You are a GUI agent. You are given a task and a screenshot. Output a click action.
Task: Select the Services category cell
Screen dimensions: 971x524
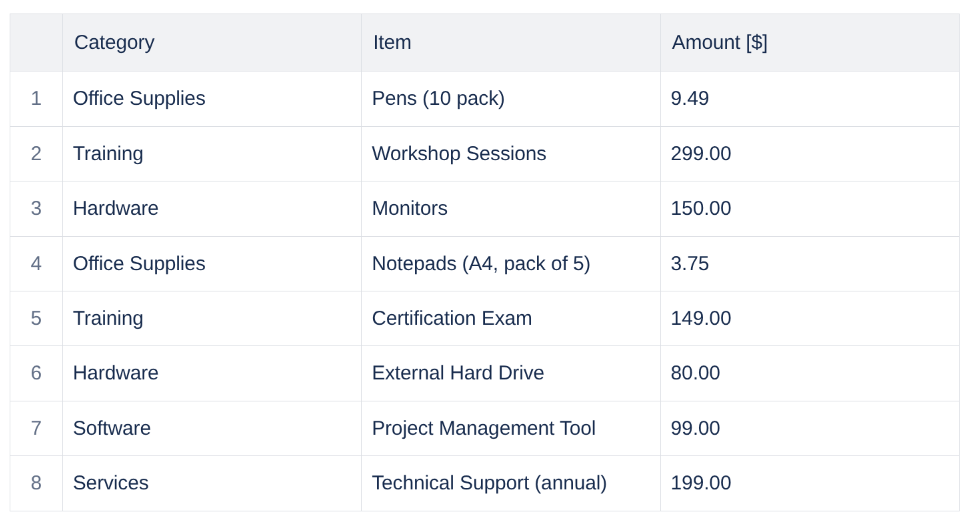pos(111,483)
